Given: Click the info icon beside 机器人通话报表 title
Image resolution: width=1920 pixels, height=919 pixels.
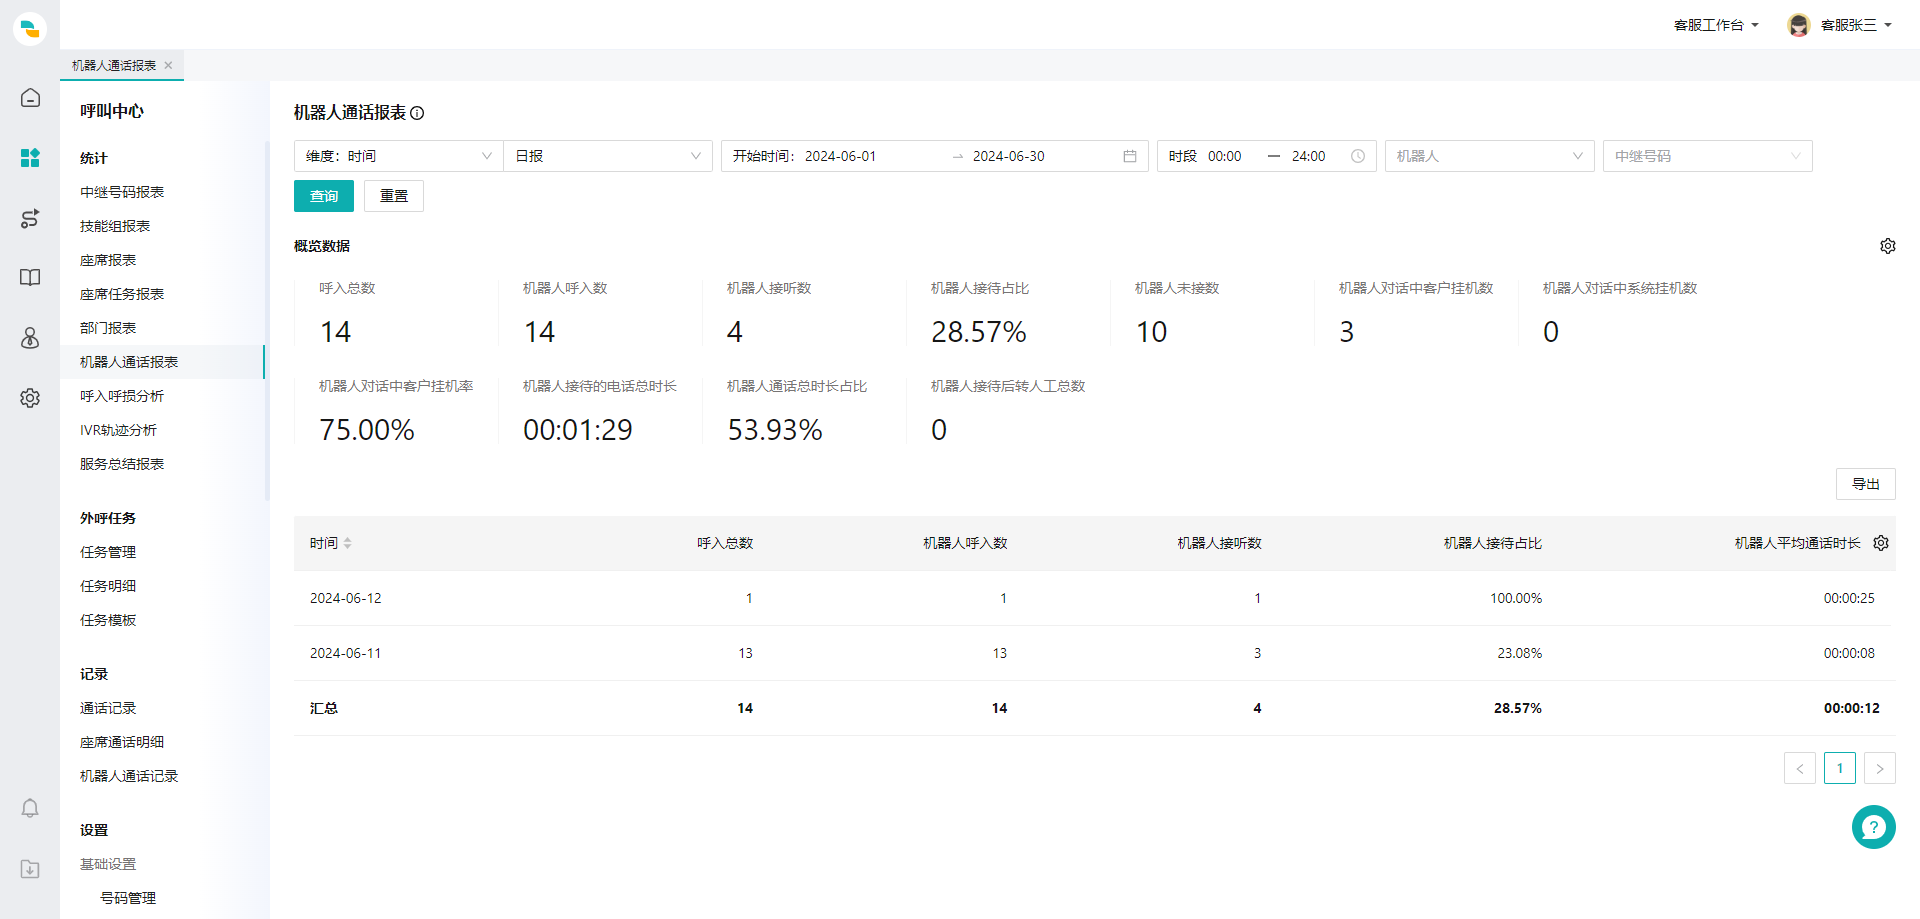Looking at the screenshot, I should (x=417, y=113).
